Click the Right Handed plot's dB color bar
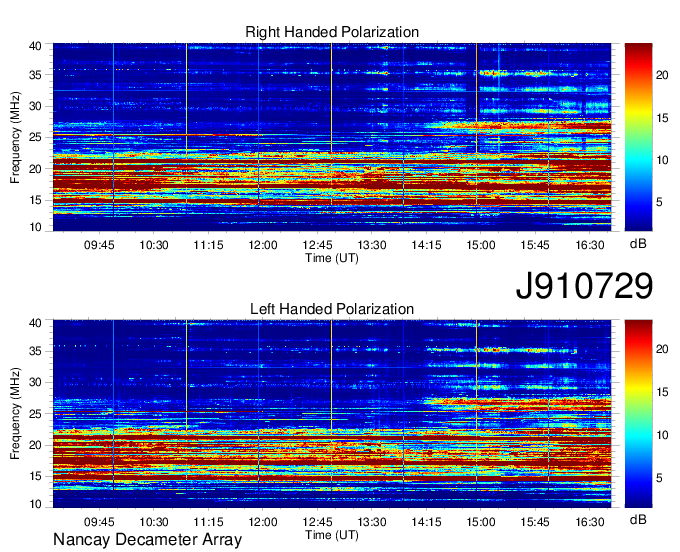The image size is (680, 552). [x=638, y=137]
